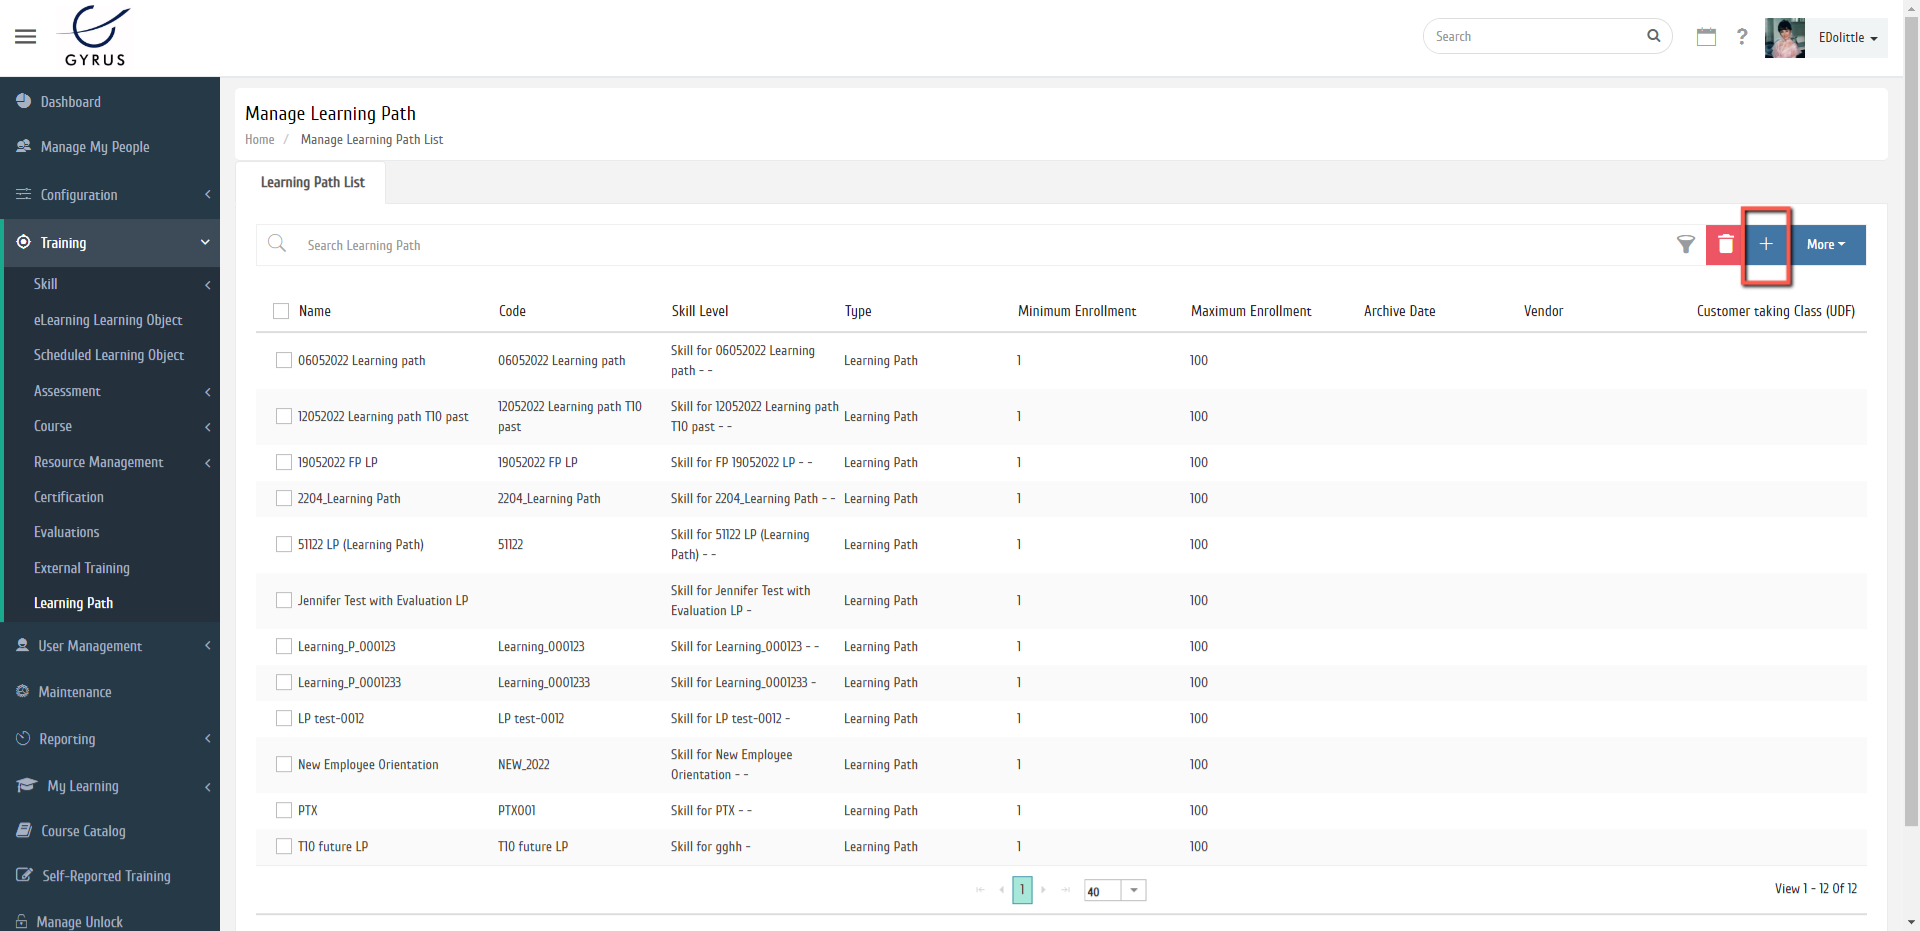Open the hamburger navigation menu
Image resolution: width=1920 pixels, height=931 pixels.
pyautogui.click(x=26, y=37)
